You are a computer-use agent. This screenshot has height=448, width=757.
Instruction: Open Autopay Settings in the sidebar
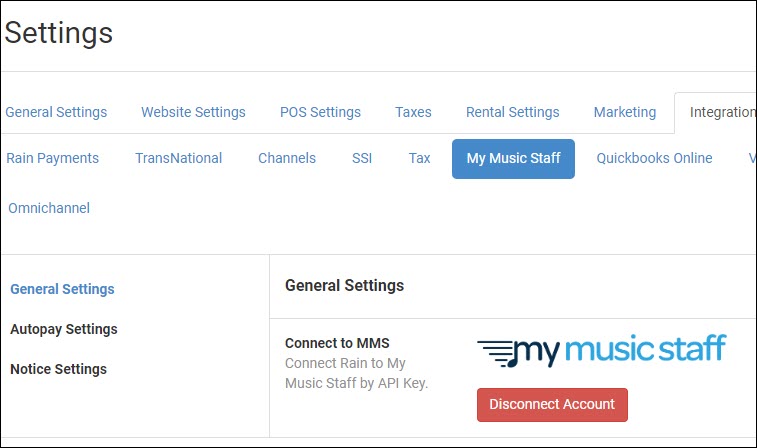pos(64,329)
